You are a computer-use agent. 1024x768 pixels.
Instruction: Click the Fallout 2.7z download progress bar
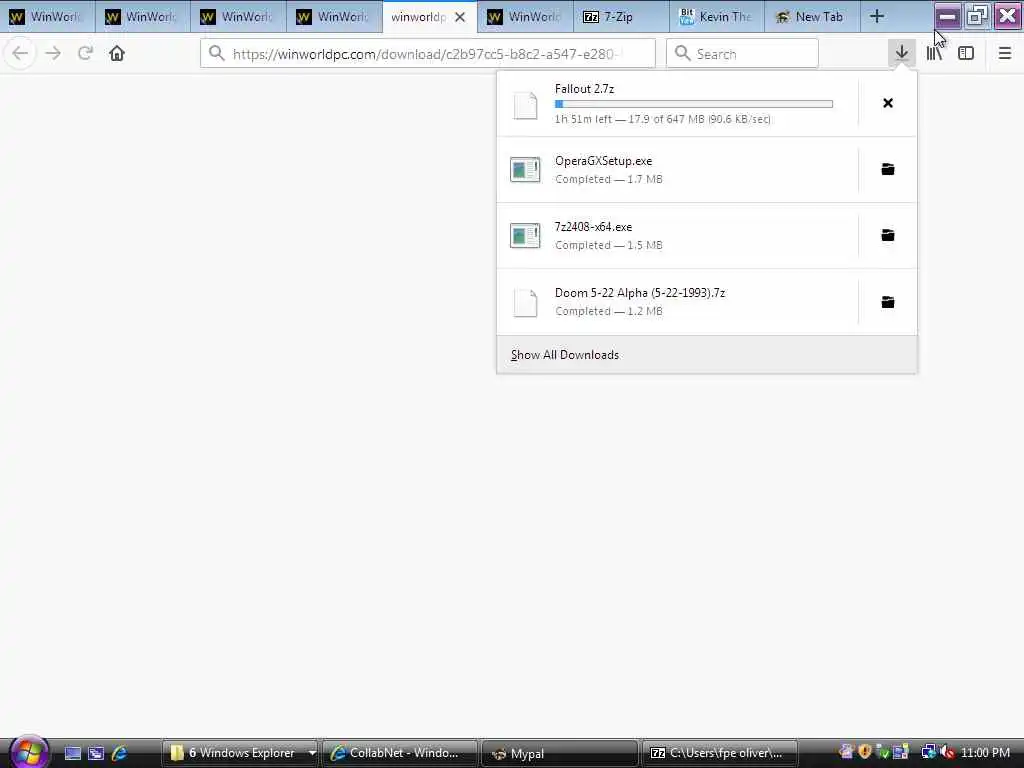tap(694, 104)
